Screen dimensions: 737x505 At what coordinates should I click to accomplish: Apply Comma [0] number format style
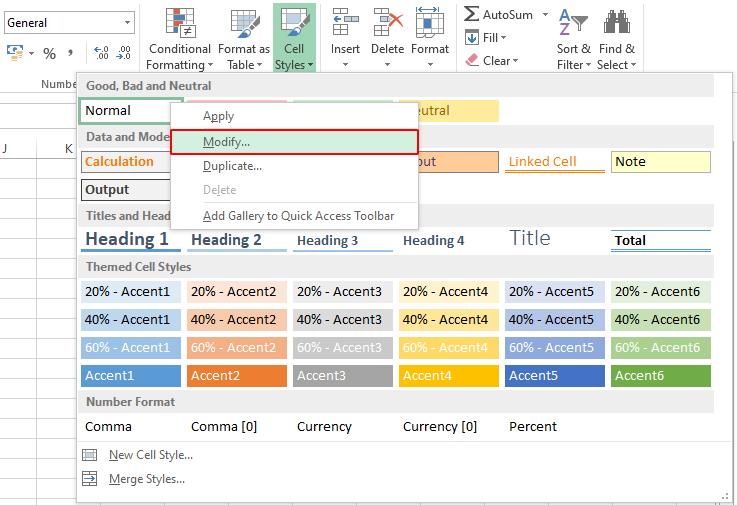[x=237, y=426]
